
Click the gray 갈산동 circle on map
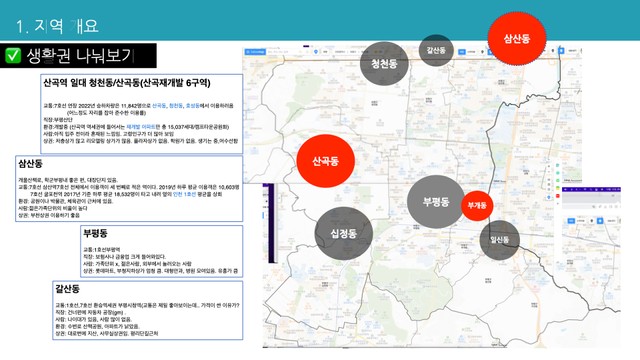tap(436, 50)
